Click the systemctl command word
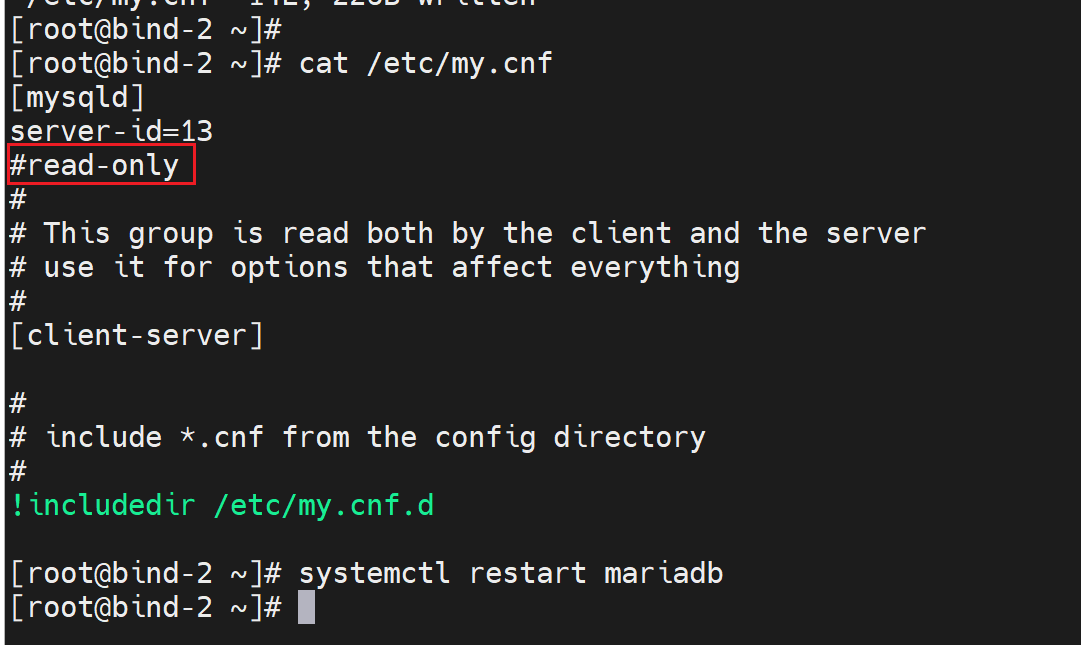 pyautogui.click(x=375, y=573)
